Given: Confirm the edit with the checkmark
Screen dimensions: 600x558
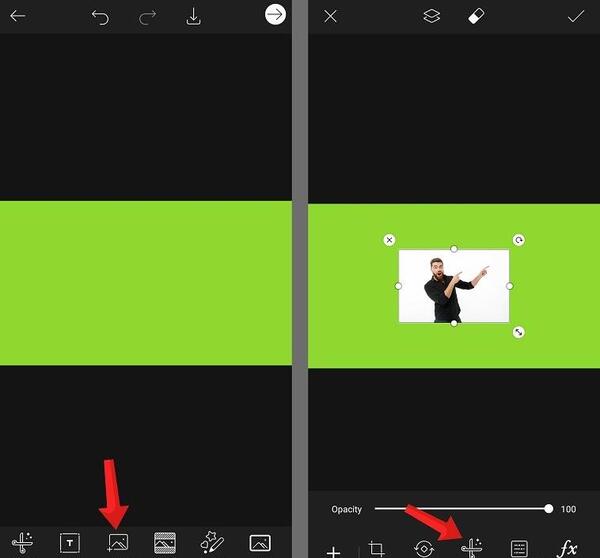Looking at the screenshot, I should [576, 16].
